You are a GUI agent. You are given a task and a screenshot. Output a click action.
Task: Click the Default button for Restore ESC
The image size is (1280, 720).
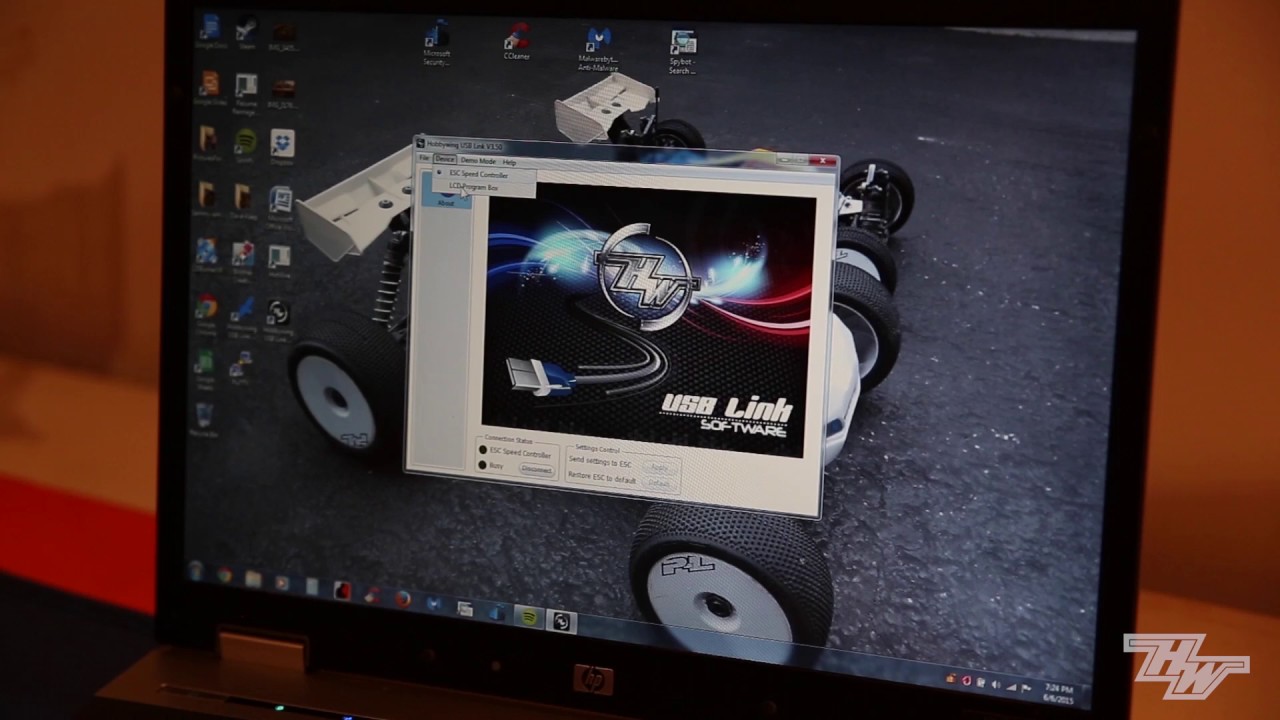point(658,483)
